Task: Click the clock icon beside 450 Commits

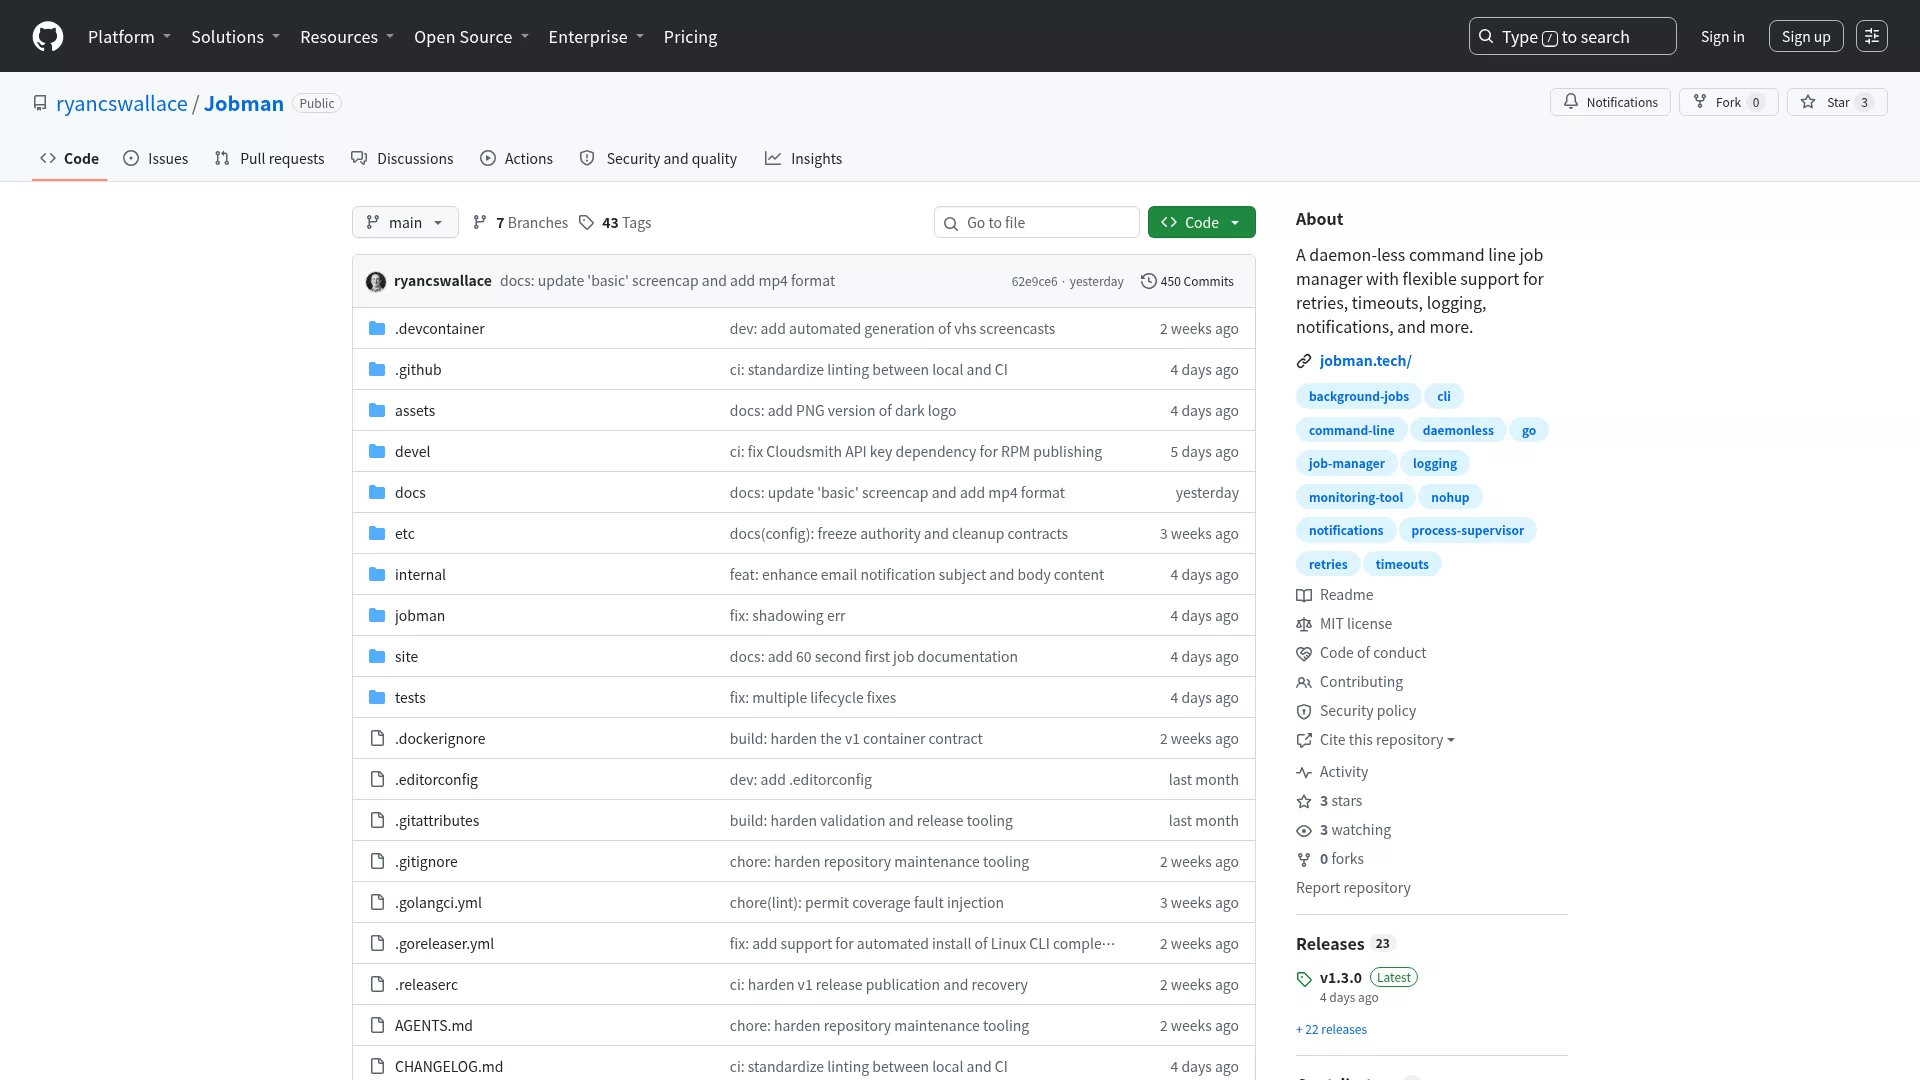Action: click(x=1149, y=282)
